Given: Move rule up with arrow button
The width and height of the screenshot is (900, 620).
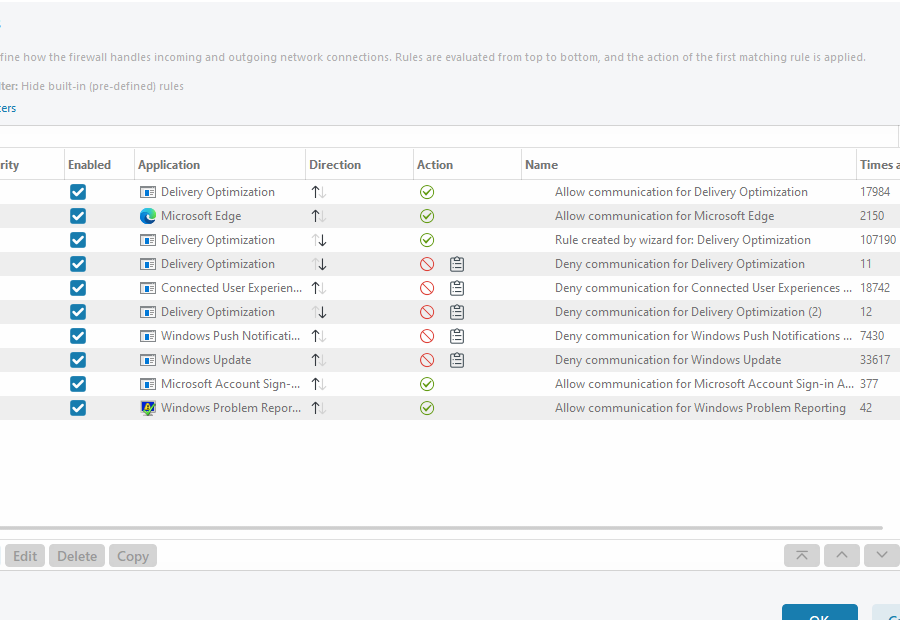Looking at the screenshot, I should pyautogui.click(x=841, y=555).
